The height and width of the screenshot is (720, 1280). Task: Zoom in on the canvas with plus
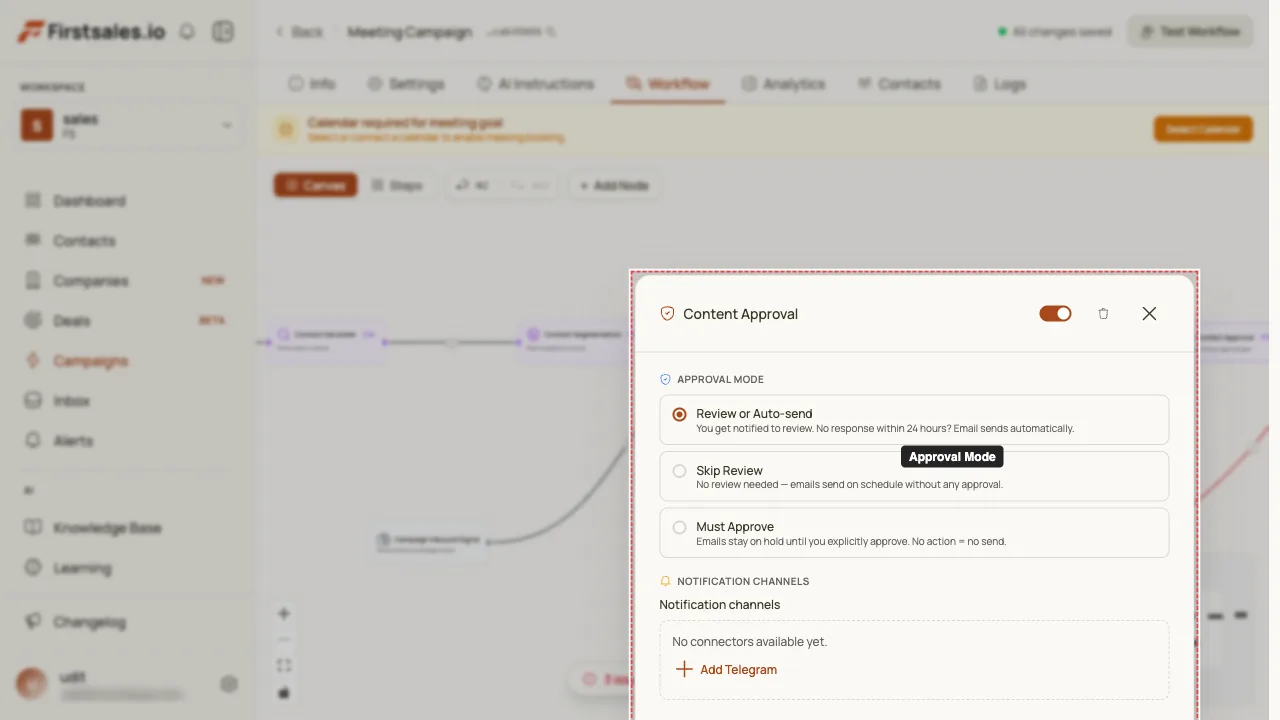click(x=284, y=614)
